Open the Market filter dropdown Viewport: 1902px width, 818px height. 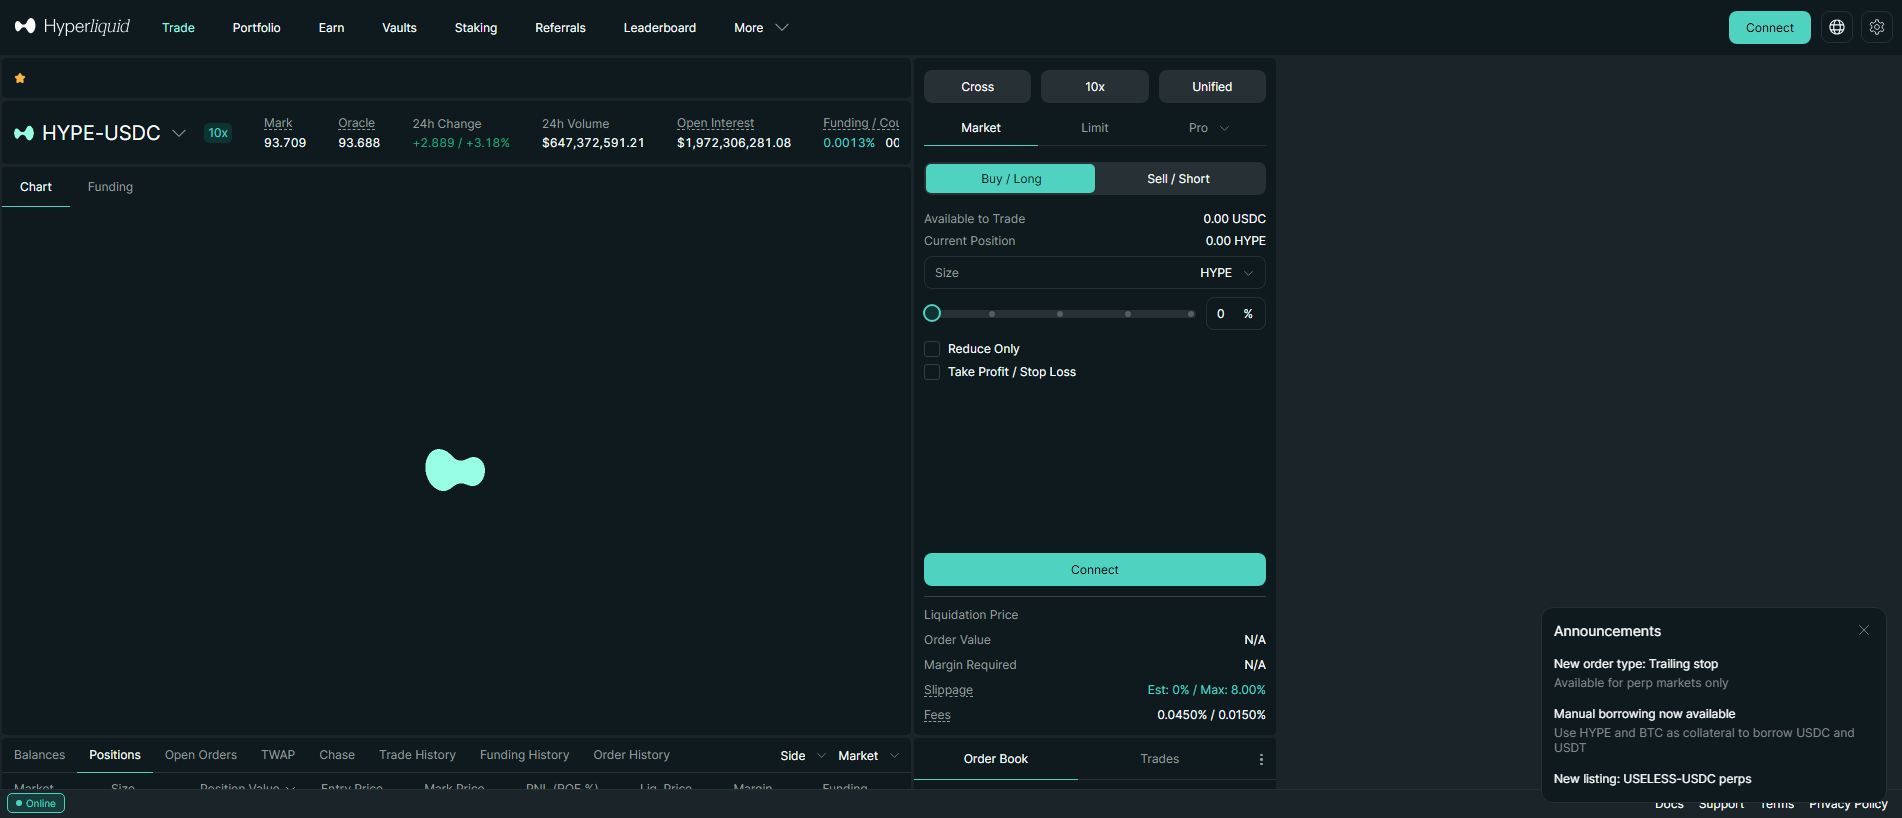868,756
